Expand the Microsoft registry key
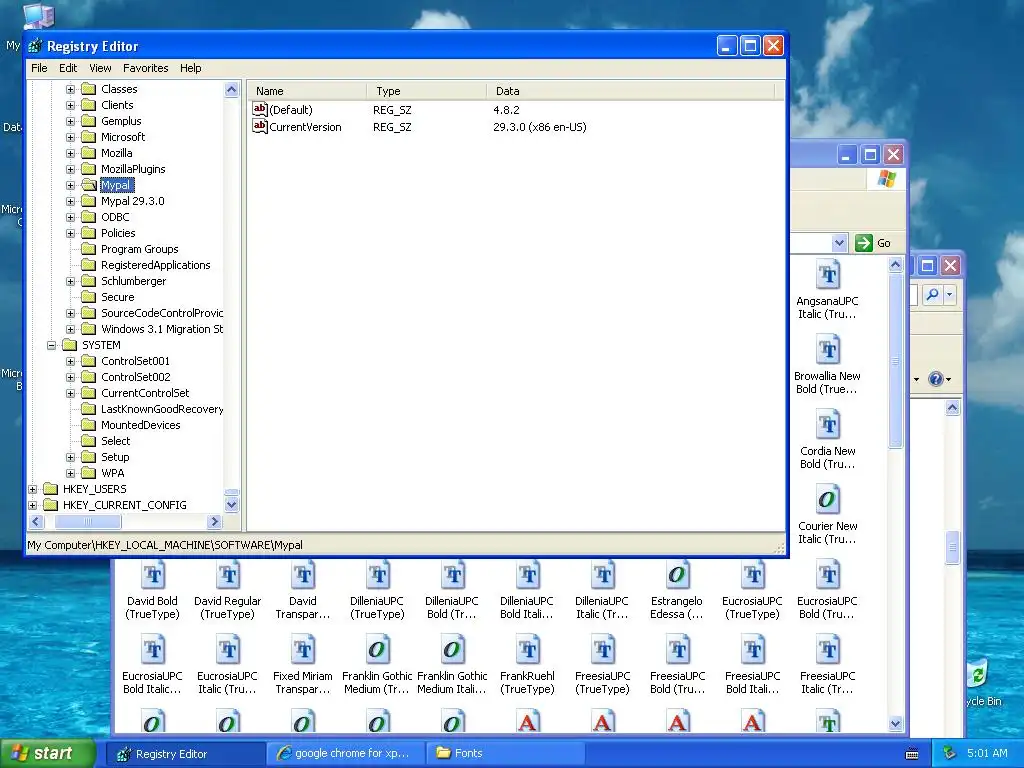This screenshot has width=1024, height=768. coord(71,137)
